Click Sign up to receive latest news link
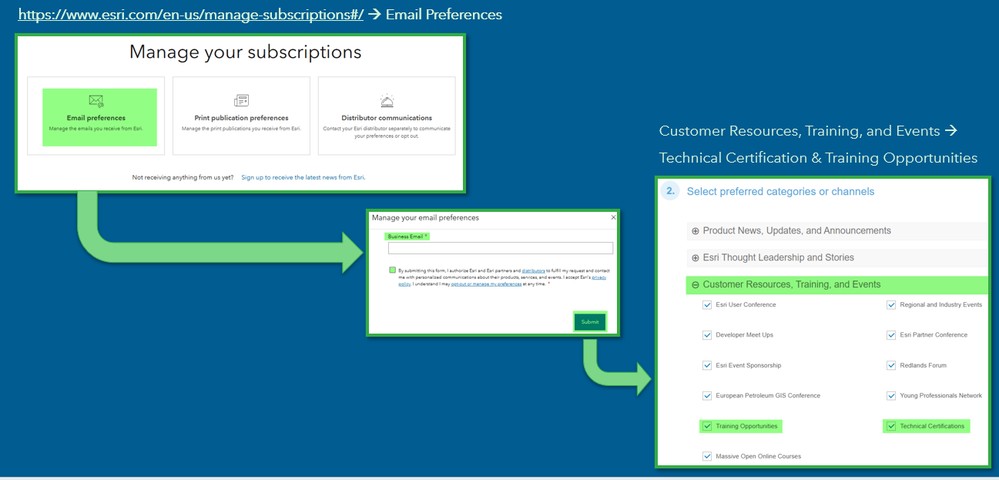This screenshot has width=999, height=480. (303, 178)
